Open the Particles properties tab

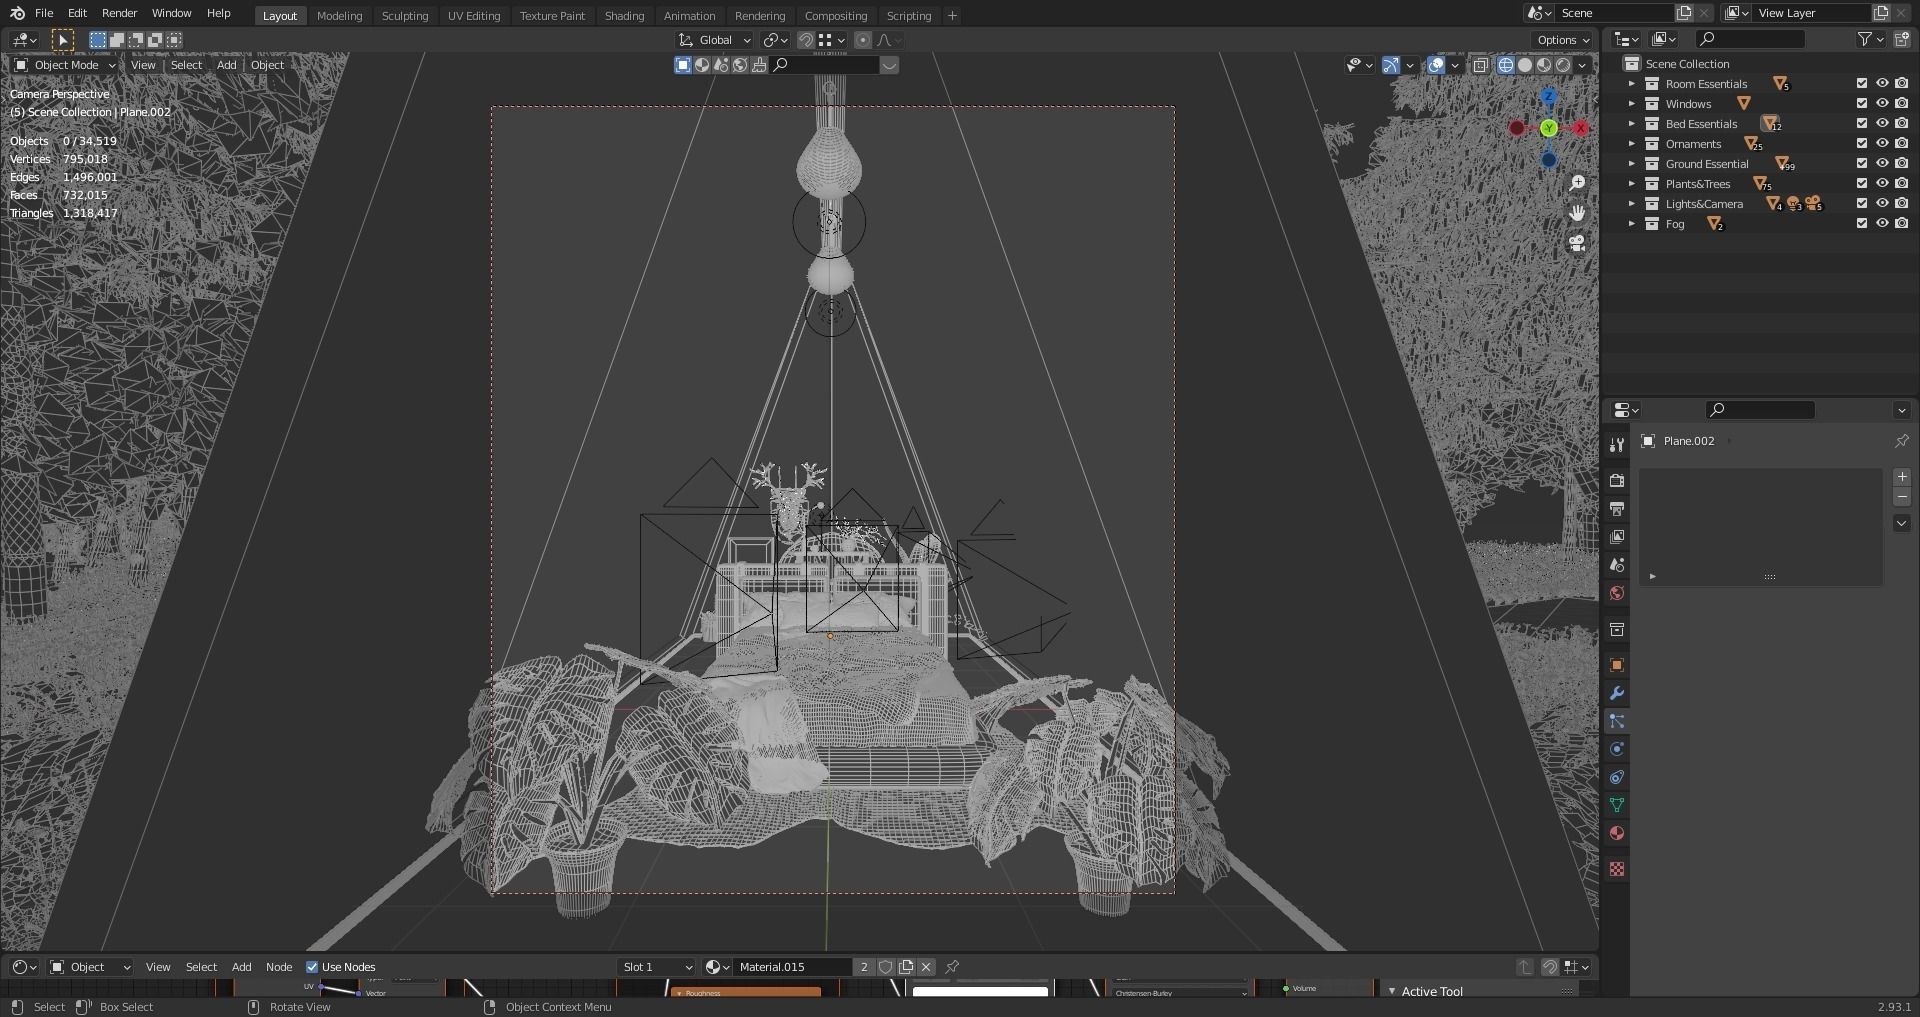(x=1616, y=721)
